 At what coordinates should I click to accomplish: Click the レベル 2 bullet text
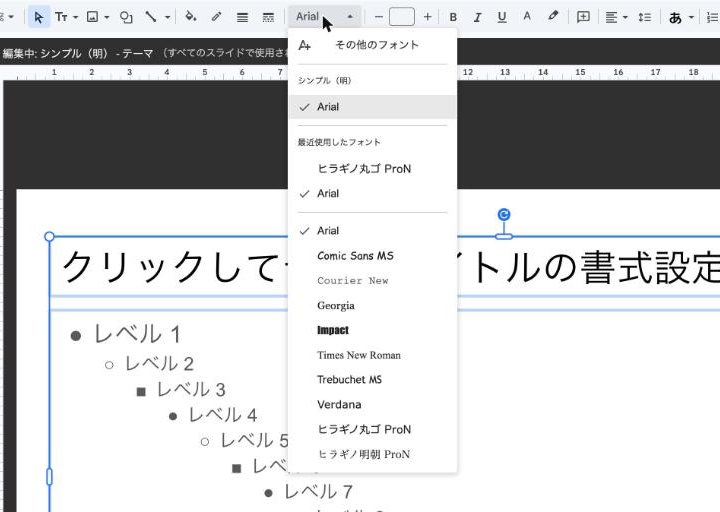159,363
